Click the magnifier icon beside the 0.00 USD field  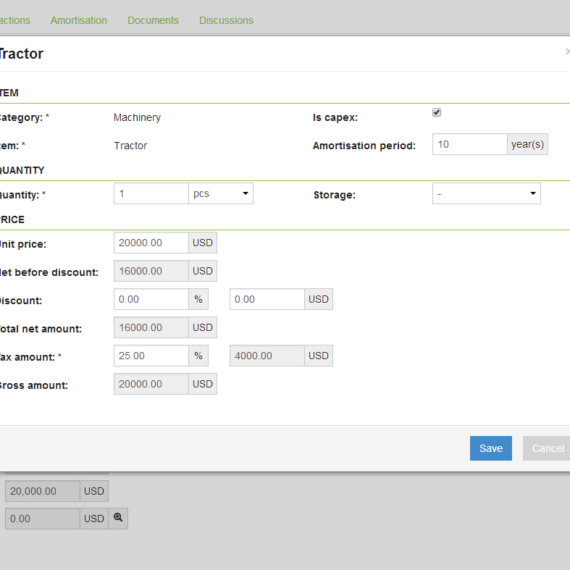[118, 518]
